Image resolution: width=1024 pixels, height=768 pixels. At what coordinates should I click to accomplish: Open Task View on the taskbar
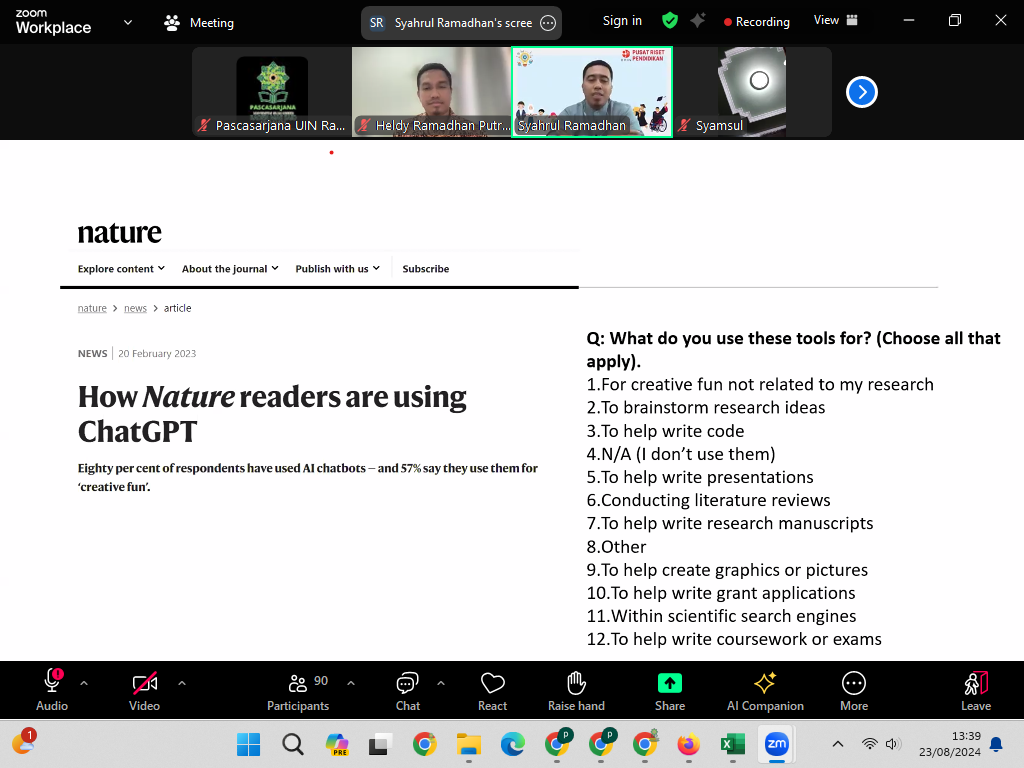380,744
